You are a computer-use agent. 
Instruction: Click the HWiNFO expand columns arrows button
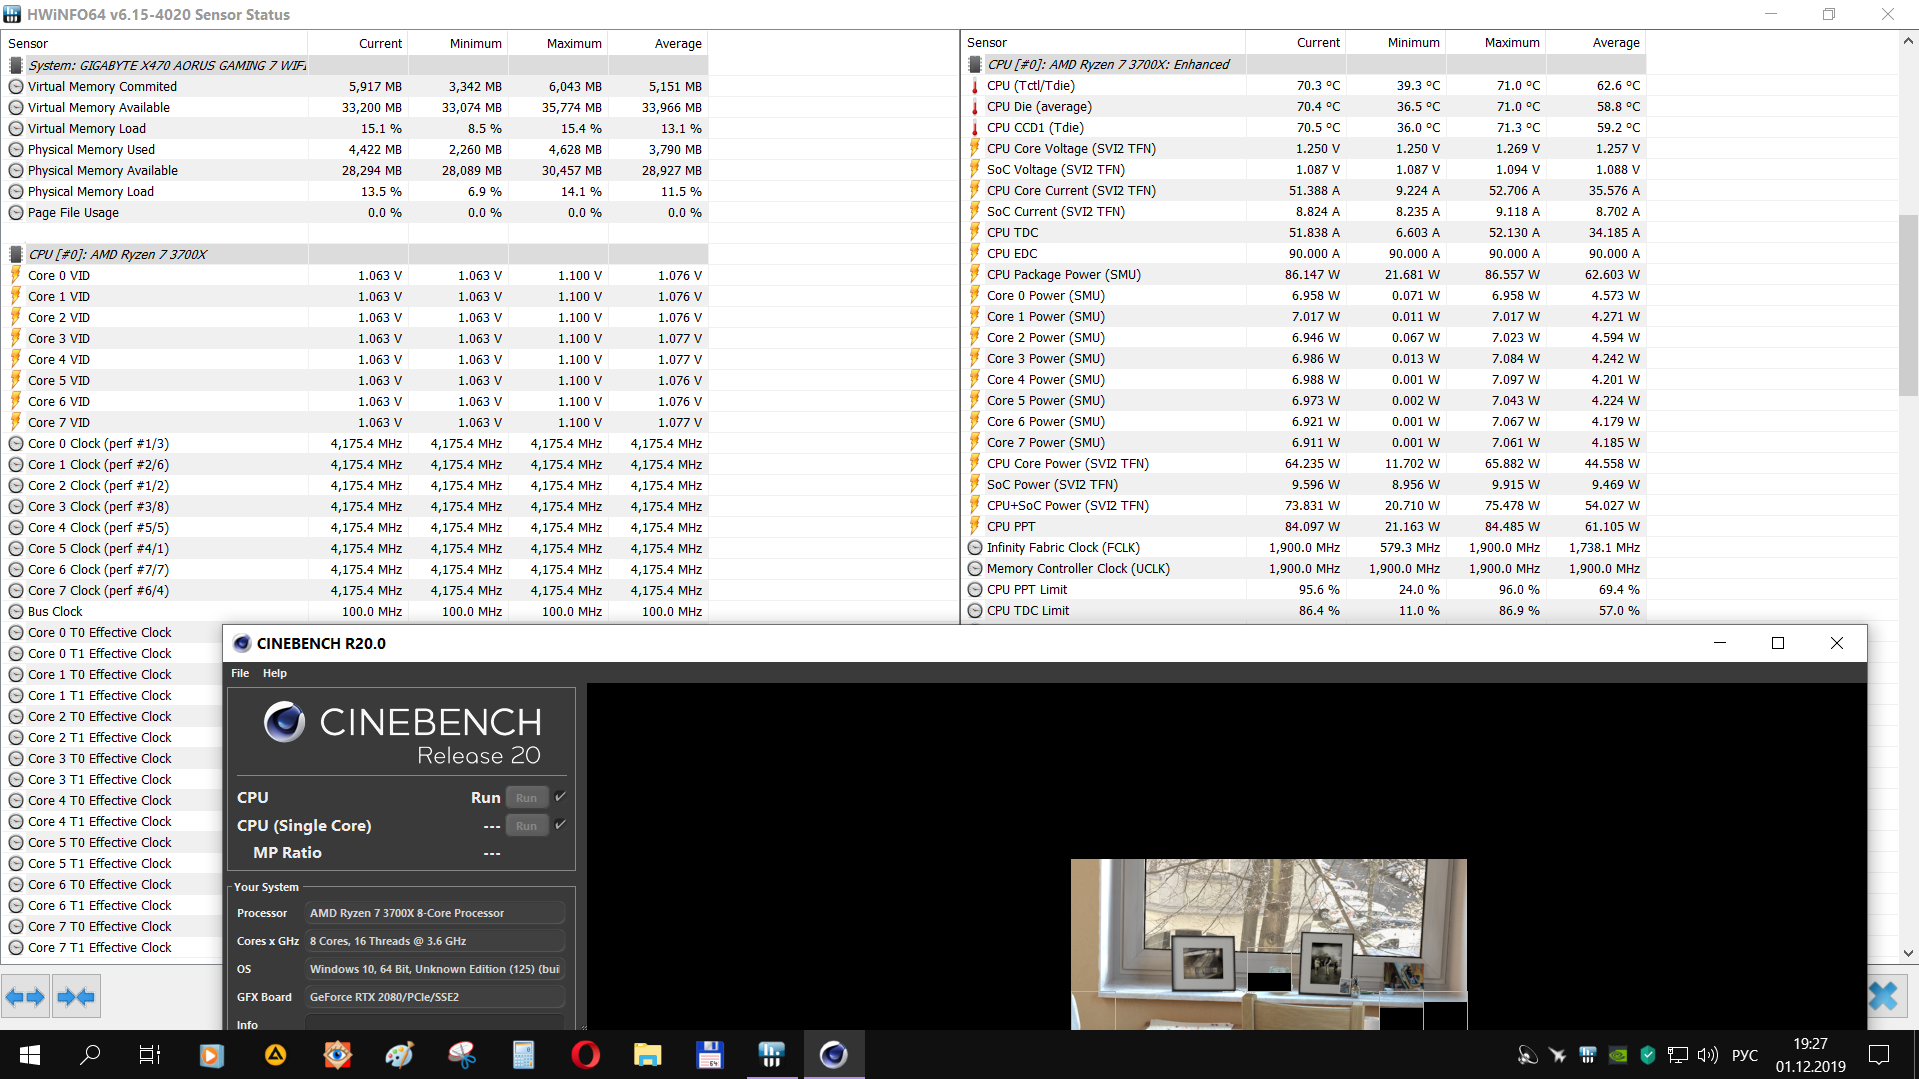(25, 997)
